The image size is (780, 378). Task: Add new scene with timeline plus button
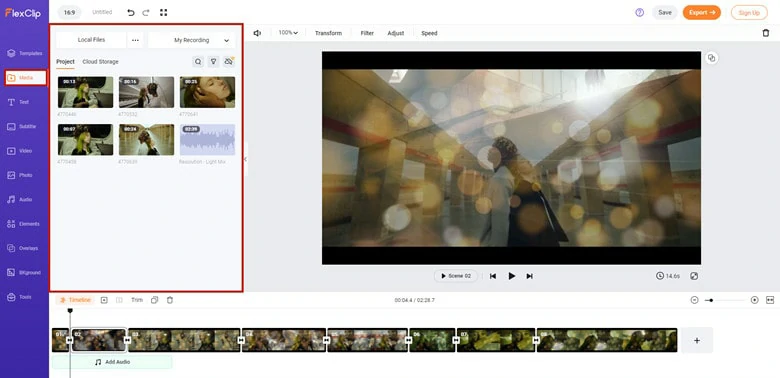697,340
